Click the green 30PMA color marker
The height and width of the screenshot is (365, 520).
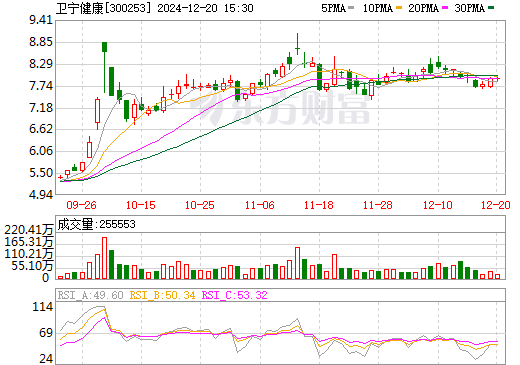pos(491,8)
